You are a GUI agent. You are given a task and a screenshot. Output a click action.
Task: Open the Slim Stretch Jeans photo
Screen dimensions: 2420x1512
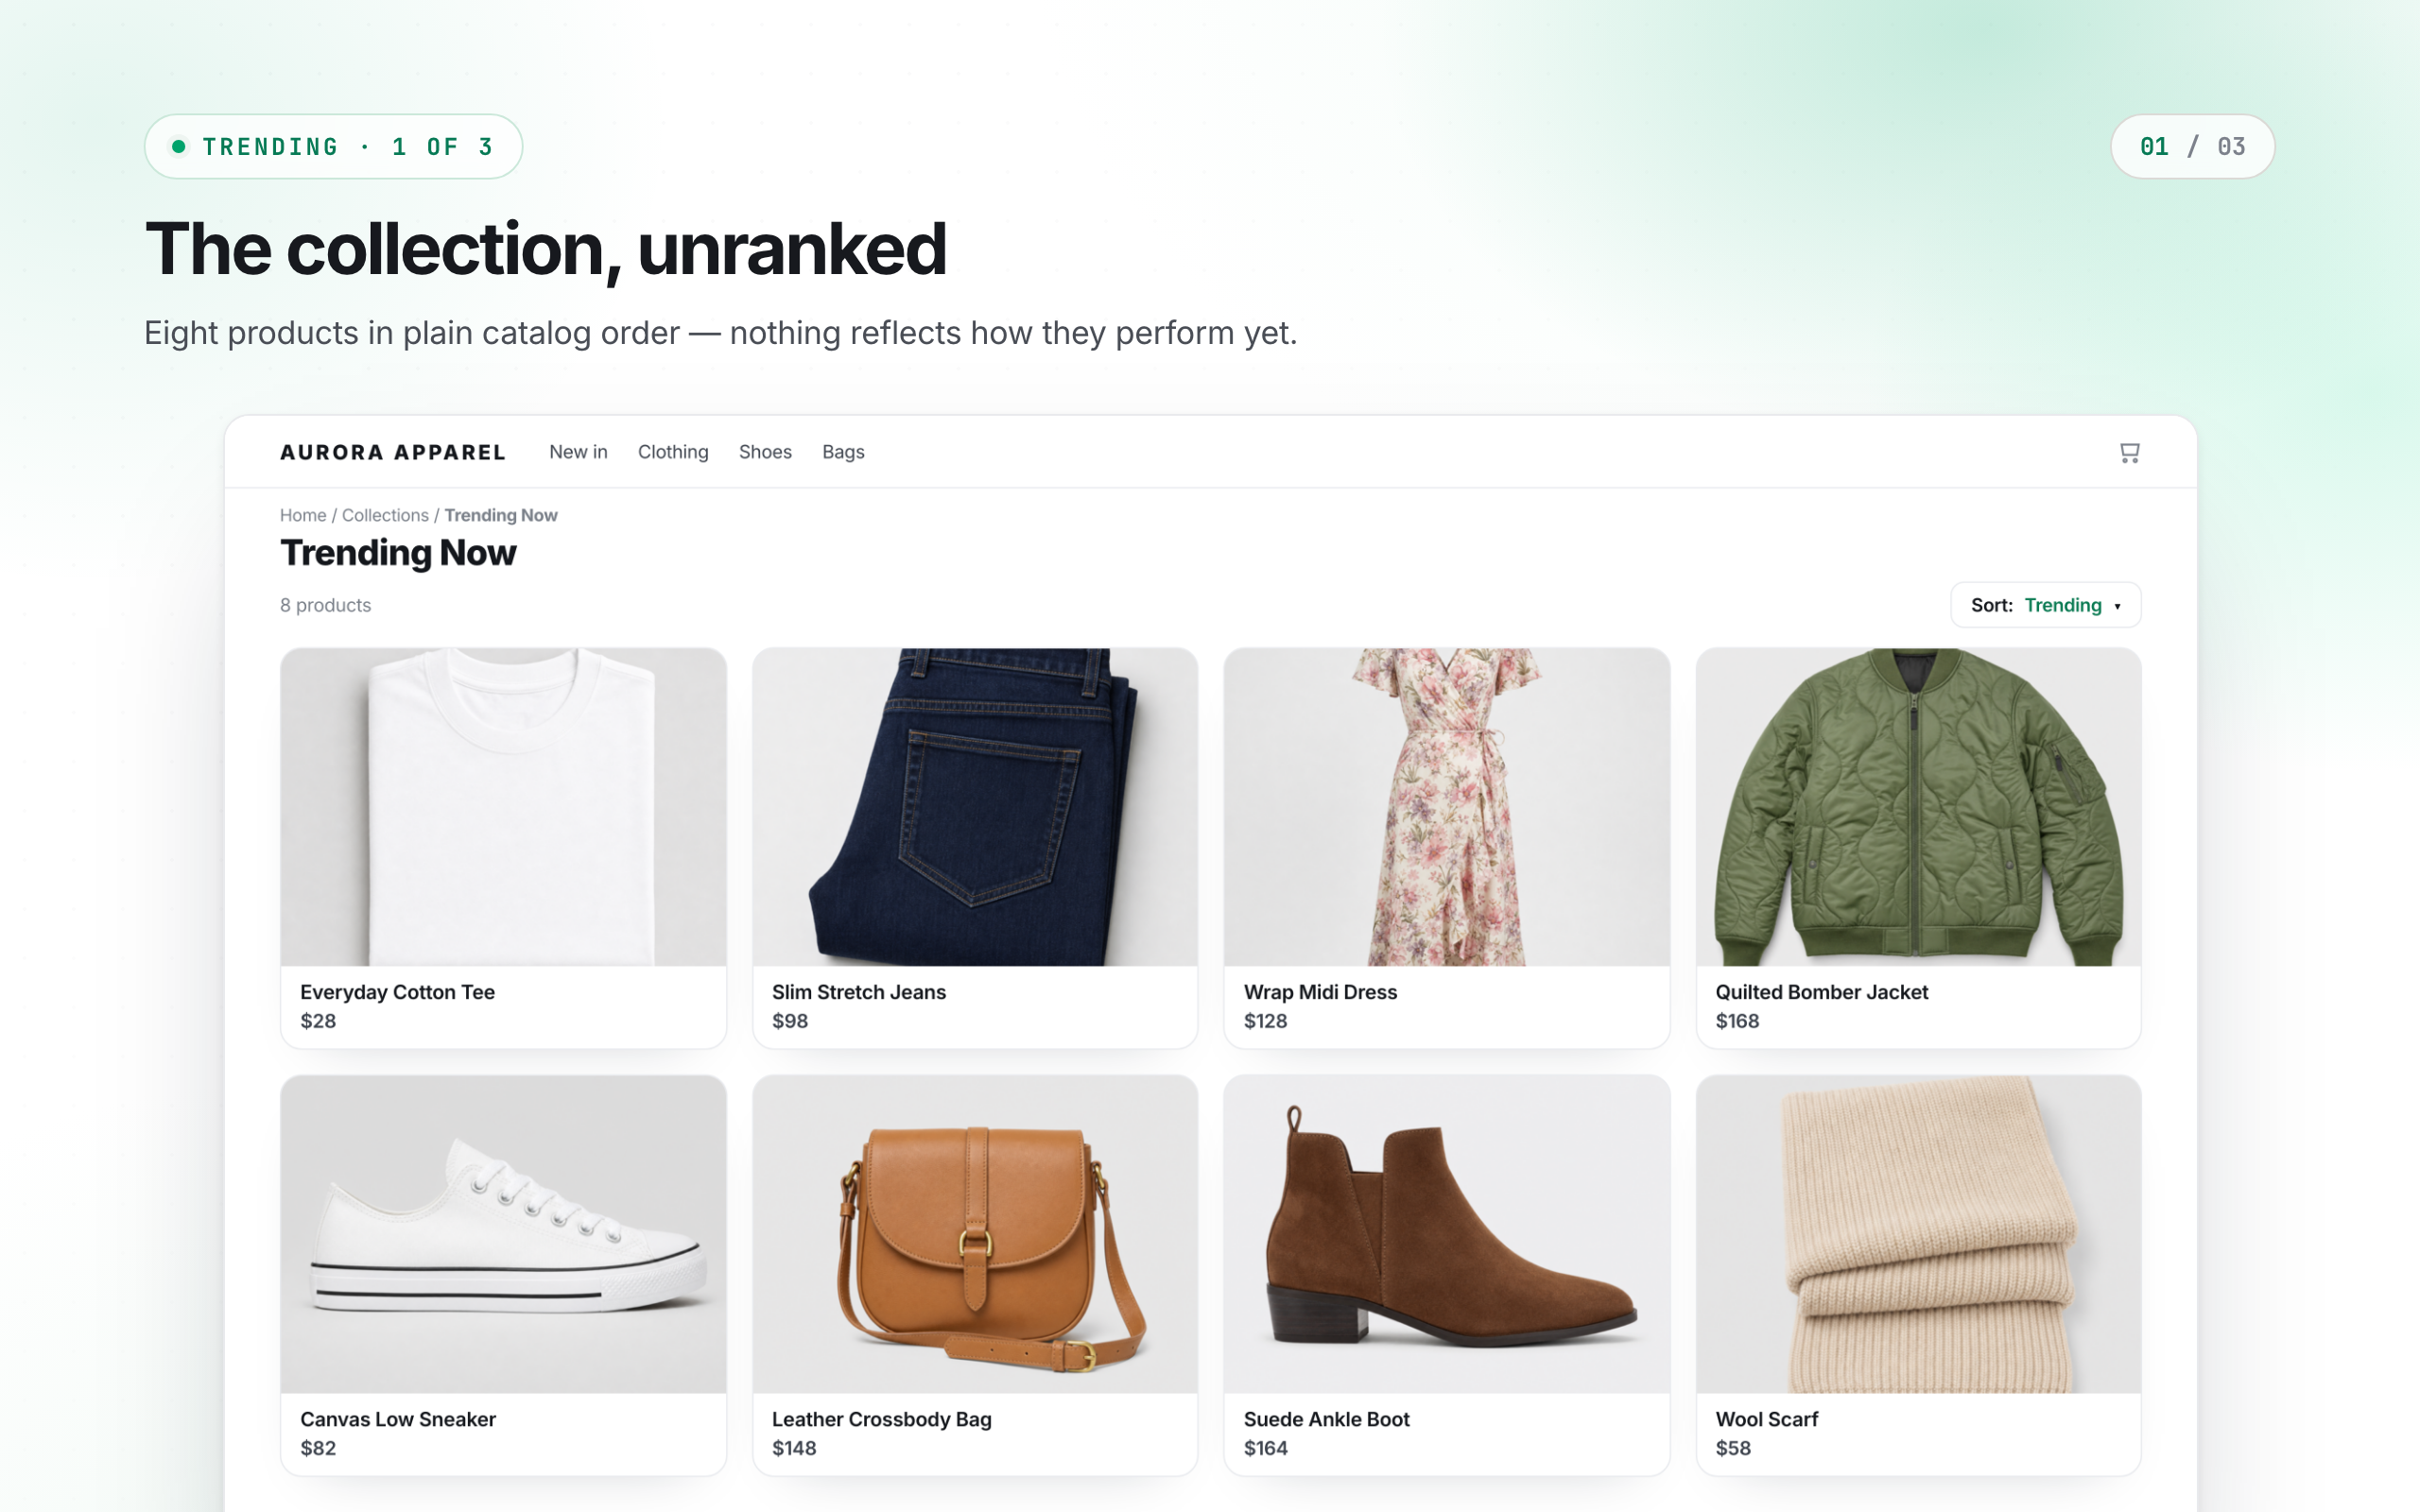click(x=975, y=807)
